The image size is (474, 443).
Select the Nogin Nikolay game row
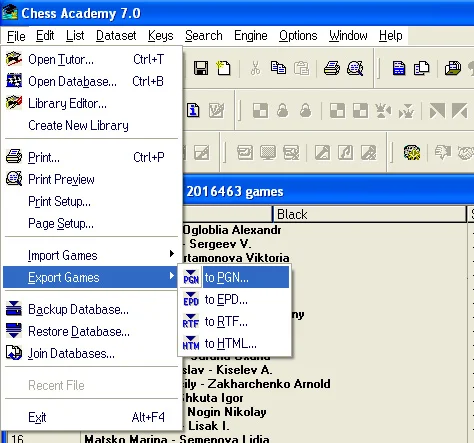click(227, 412)
